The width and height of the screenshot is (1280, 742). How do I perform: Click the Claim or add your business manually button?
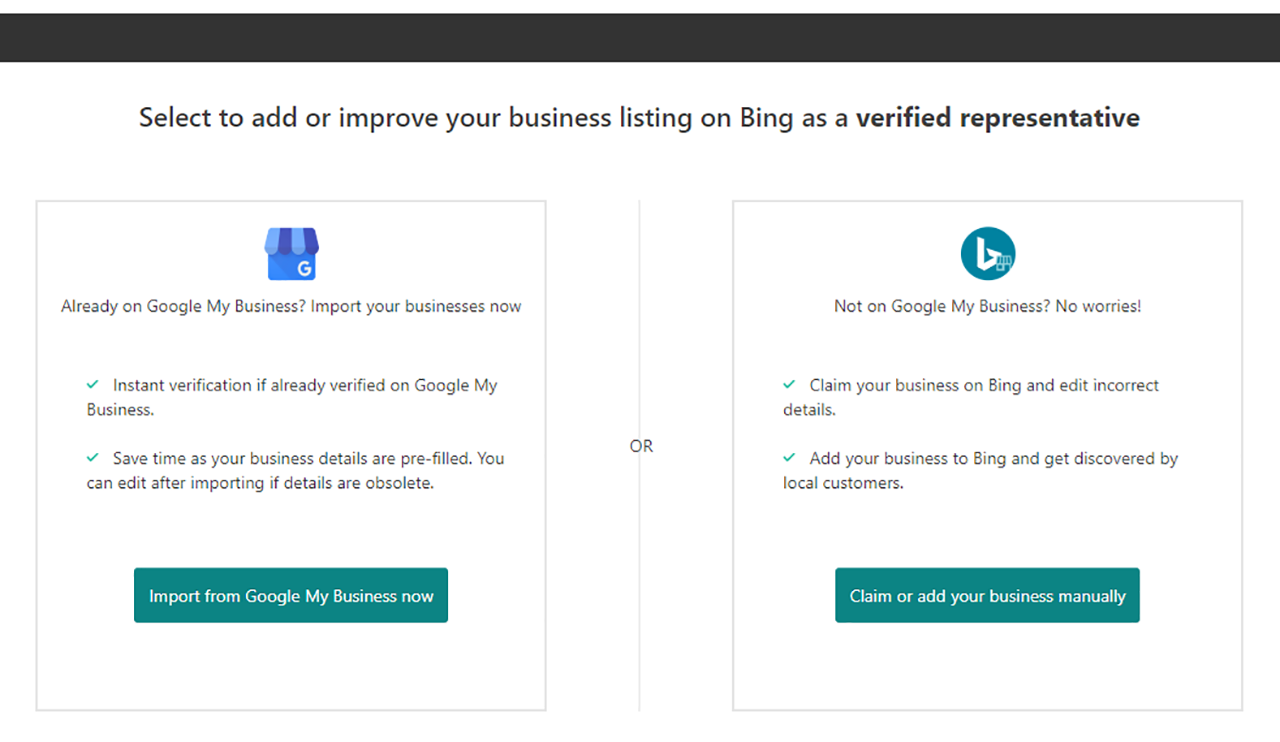click(x=987, y=595)
